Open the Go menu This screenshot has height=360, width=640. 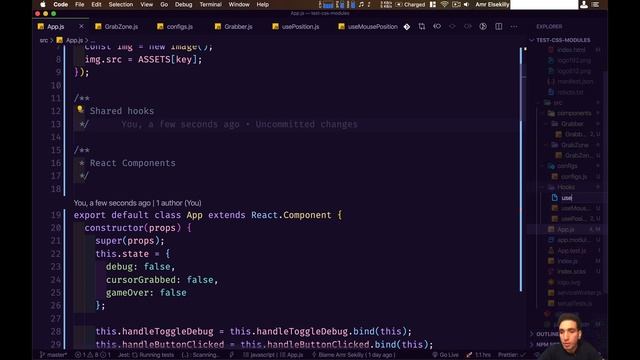pos(164,4)
